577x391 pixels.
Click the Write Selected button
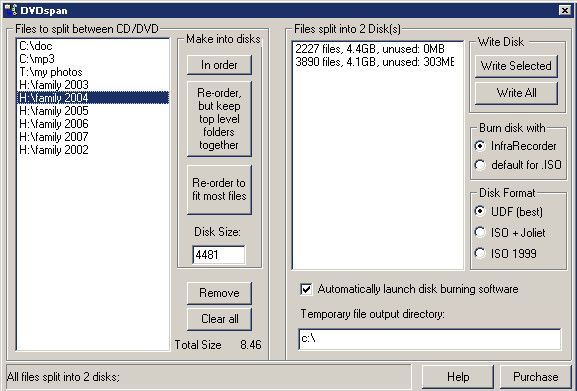point(516,66)
